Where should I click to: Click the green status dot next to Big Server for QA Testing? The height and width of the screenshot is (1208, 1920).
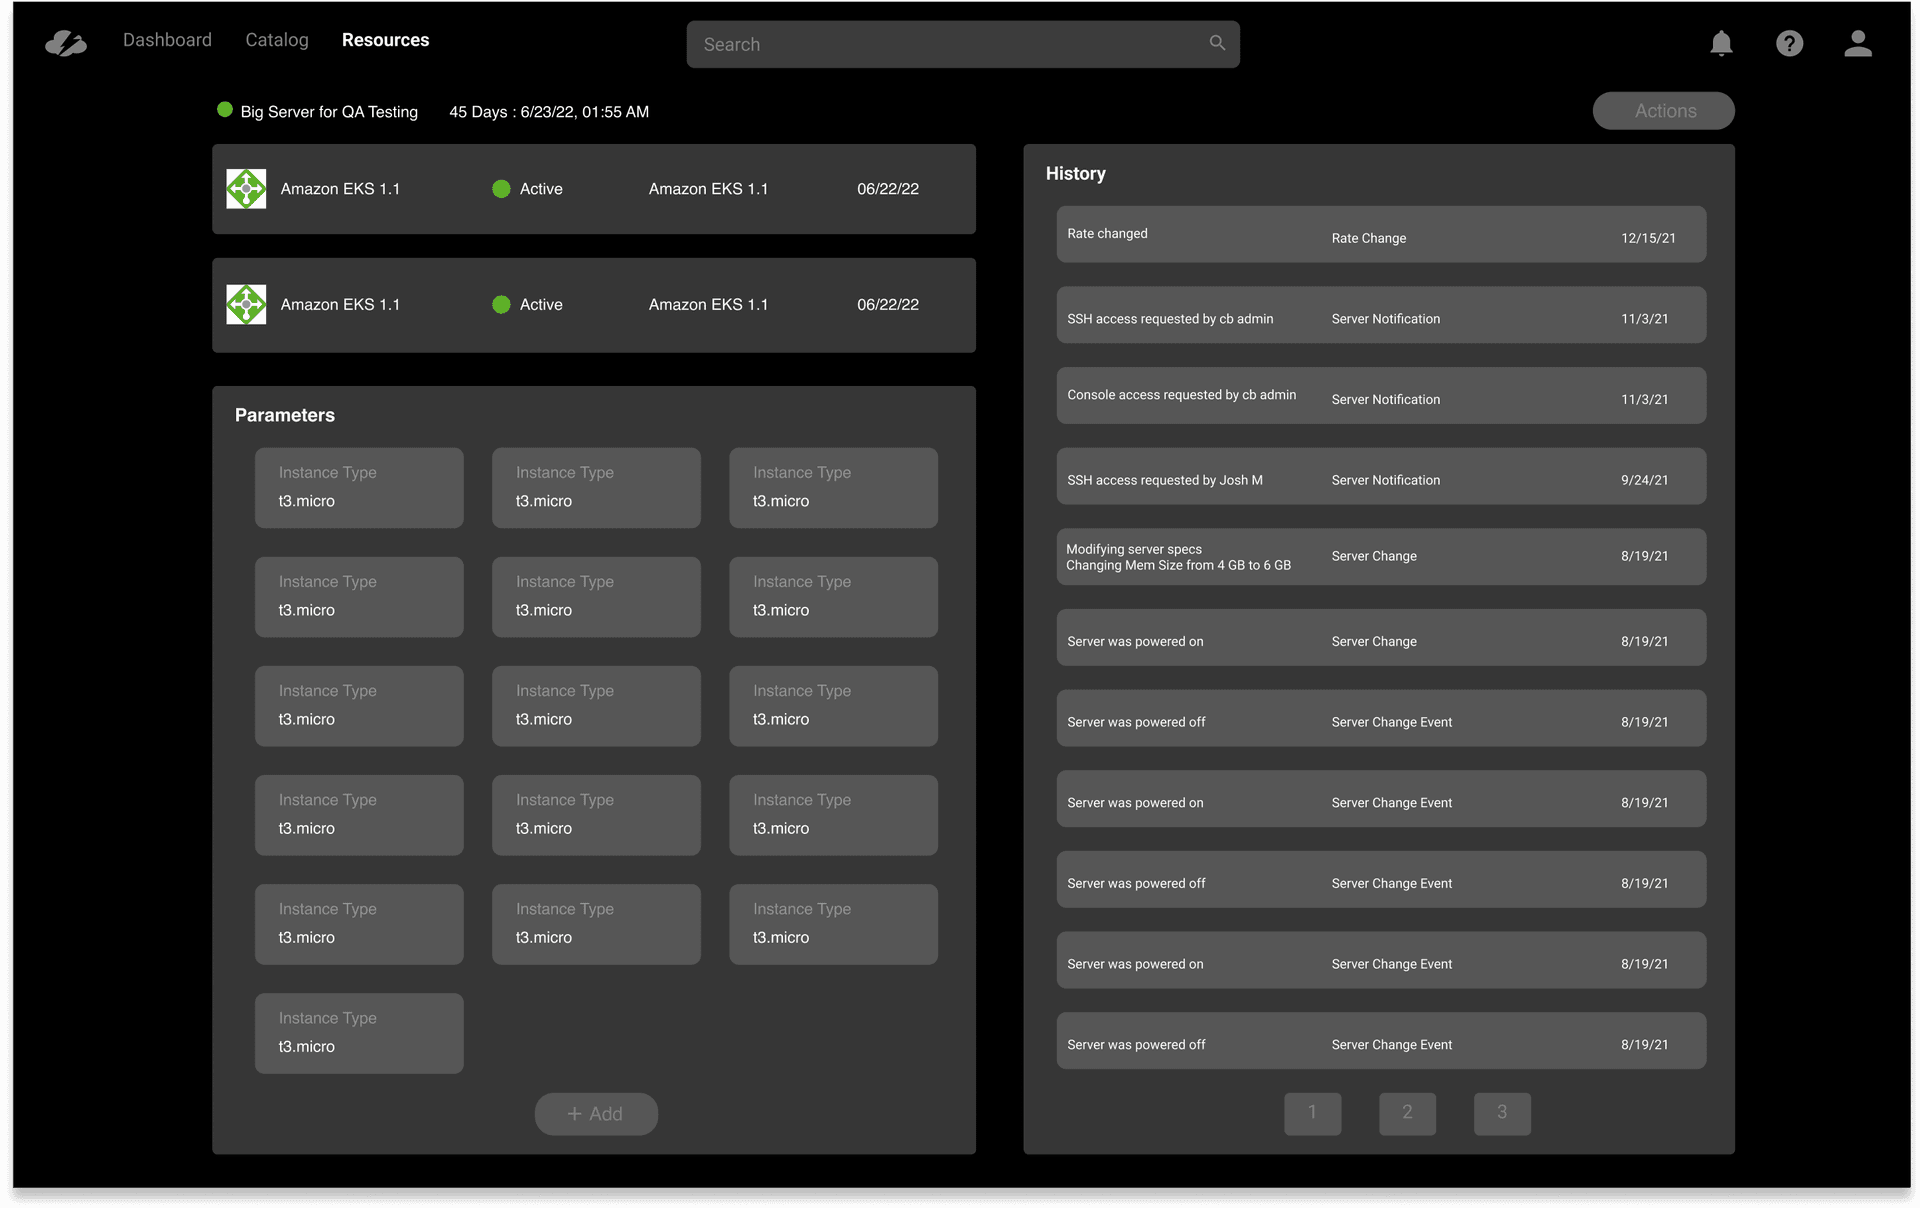224,110
